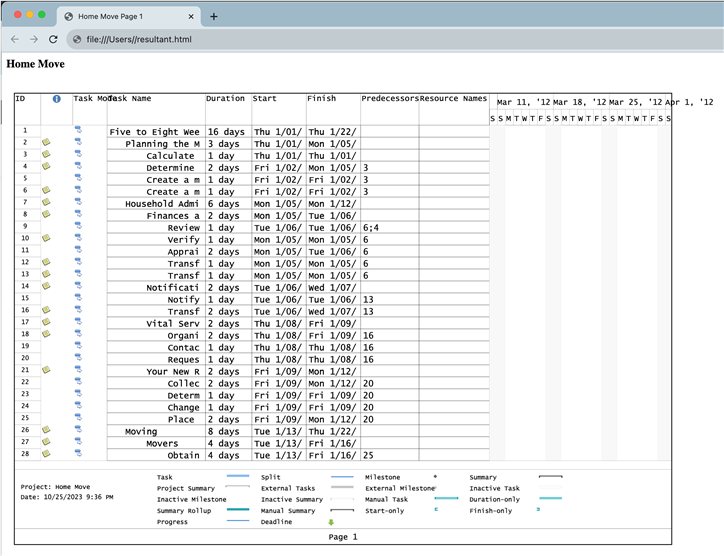Click the teal Manual Task legend swatch
Screen dimensions: 724x556
pos(446,499)
